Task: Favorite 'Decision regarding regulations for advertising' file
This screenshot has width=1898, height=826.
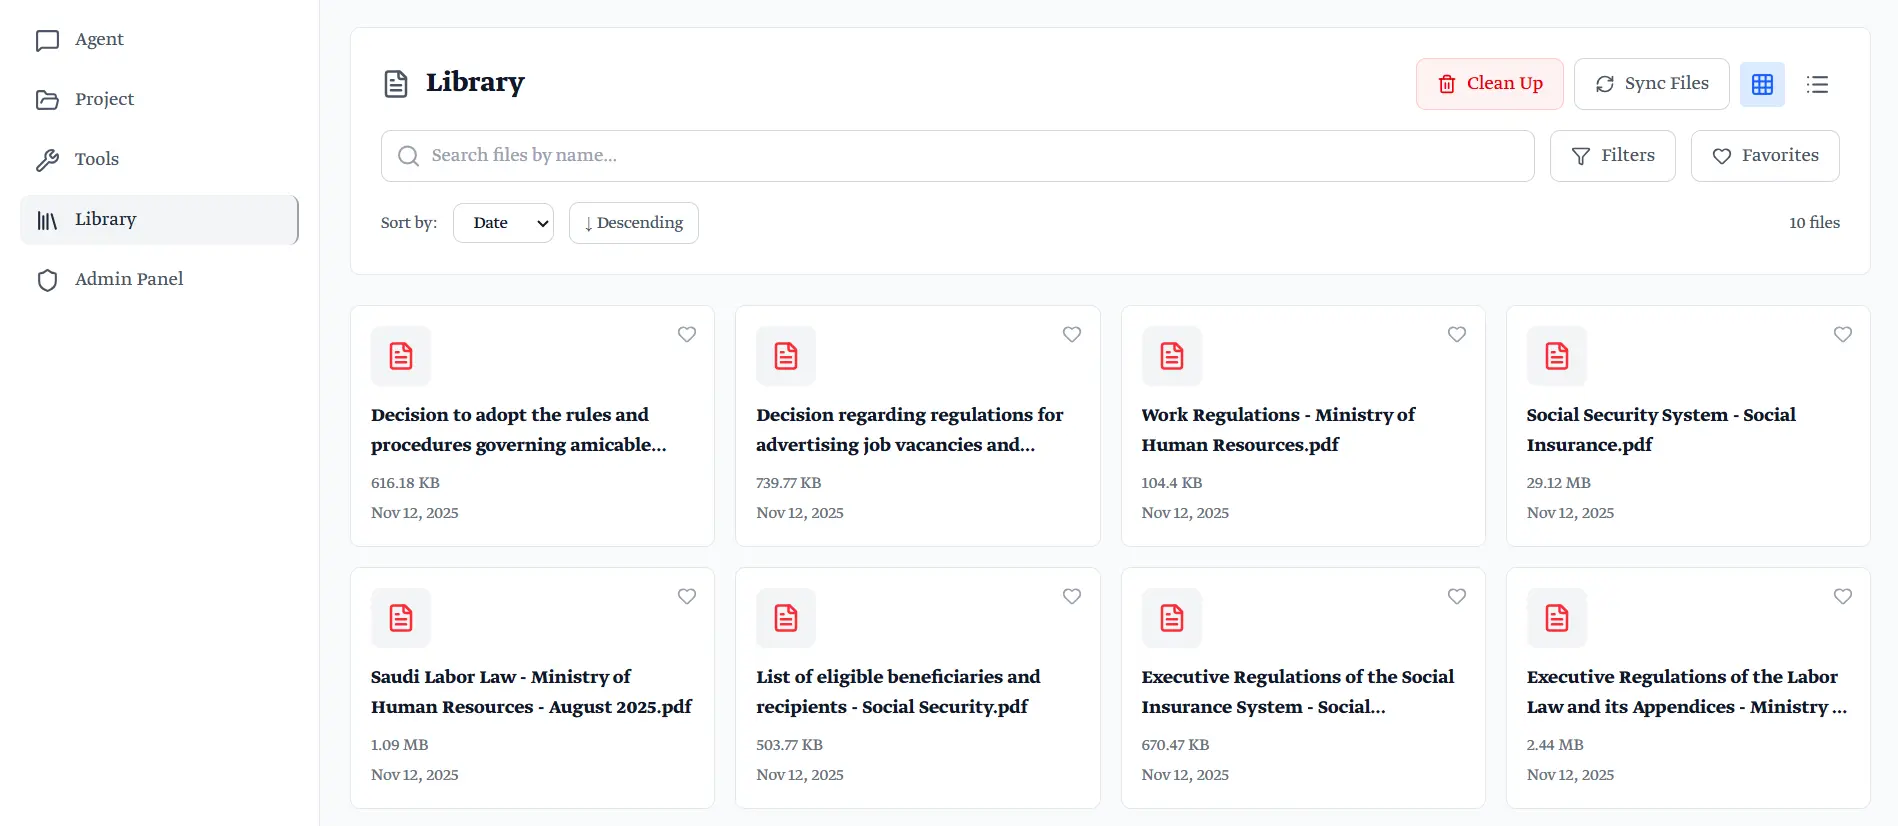Action: tap(1072, 334)
